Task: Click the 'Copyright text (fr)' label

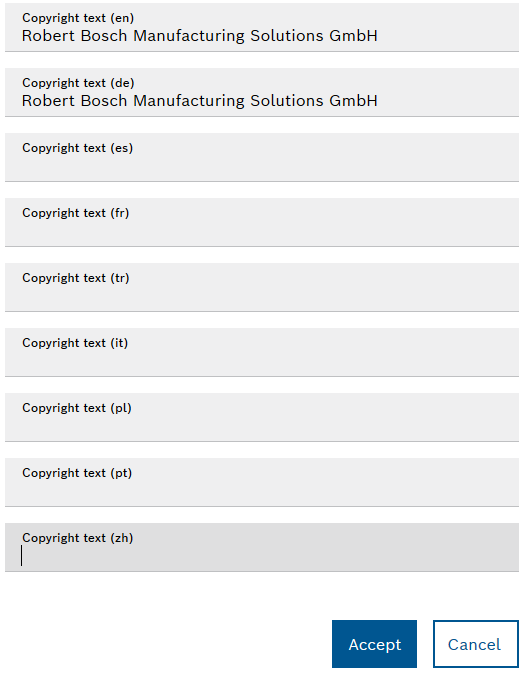Action: pos(76,213)
